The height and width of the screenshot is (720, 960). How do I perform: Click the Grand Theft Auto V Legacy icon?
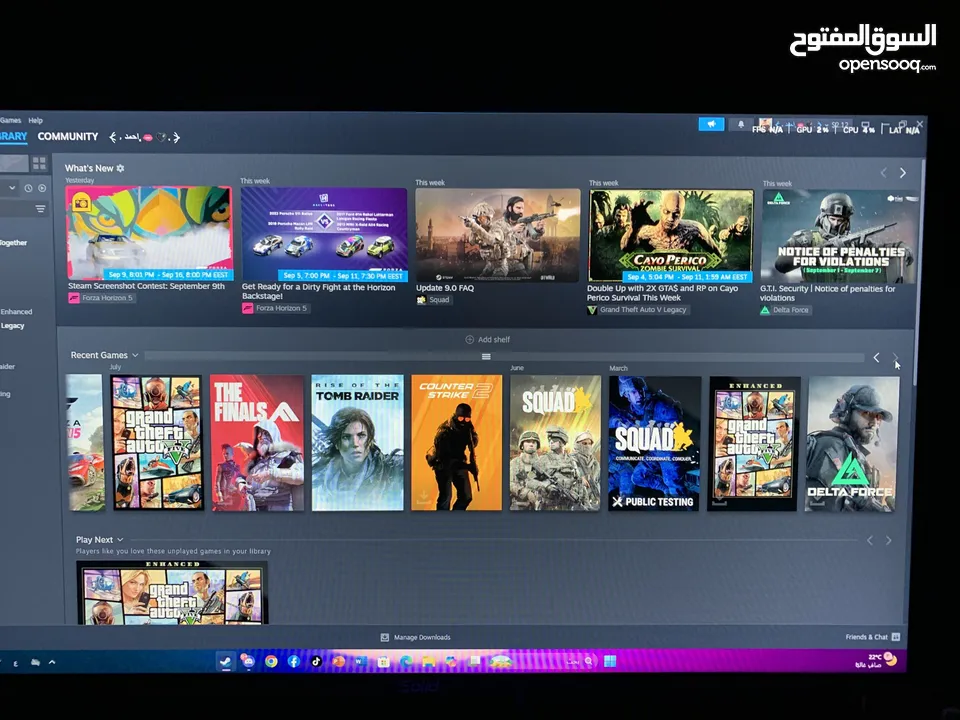coord(592,310)
